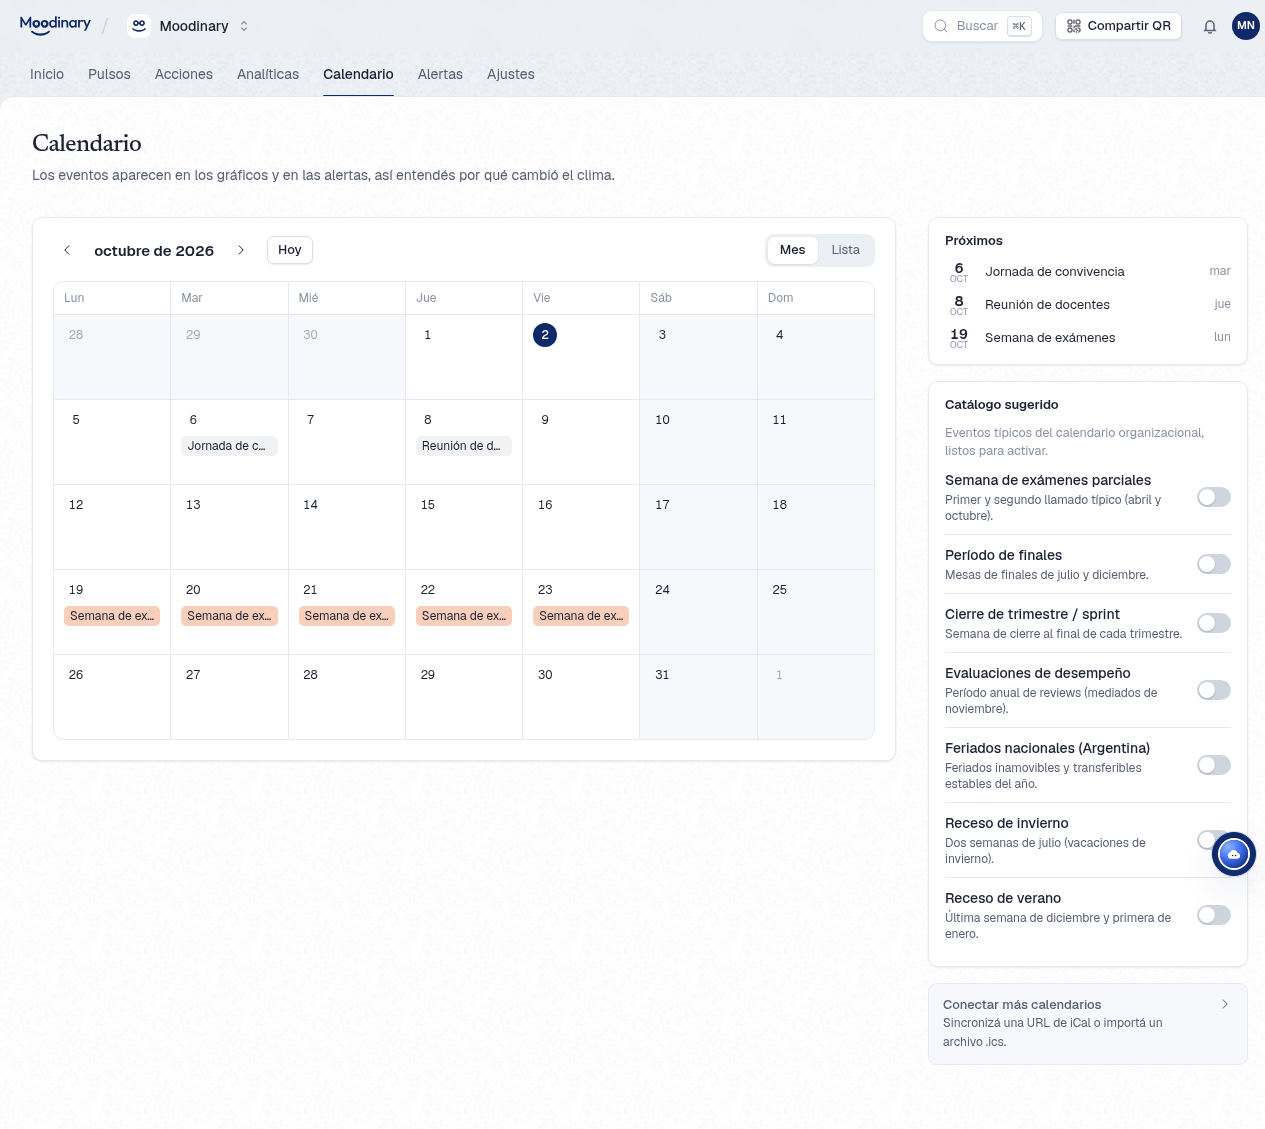Open the Alertas tab

pos(440,74)
